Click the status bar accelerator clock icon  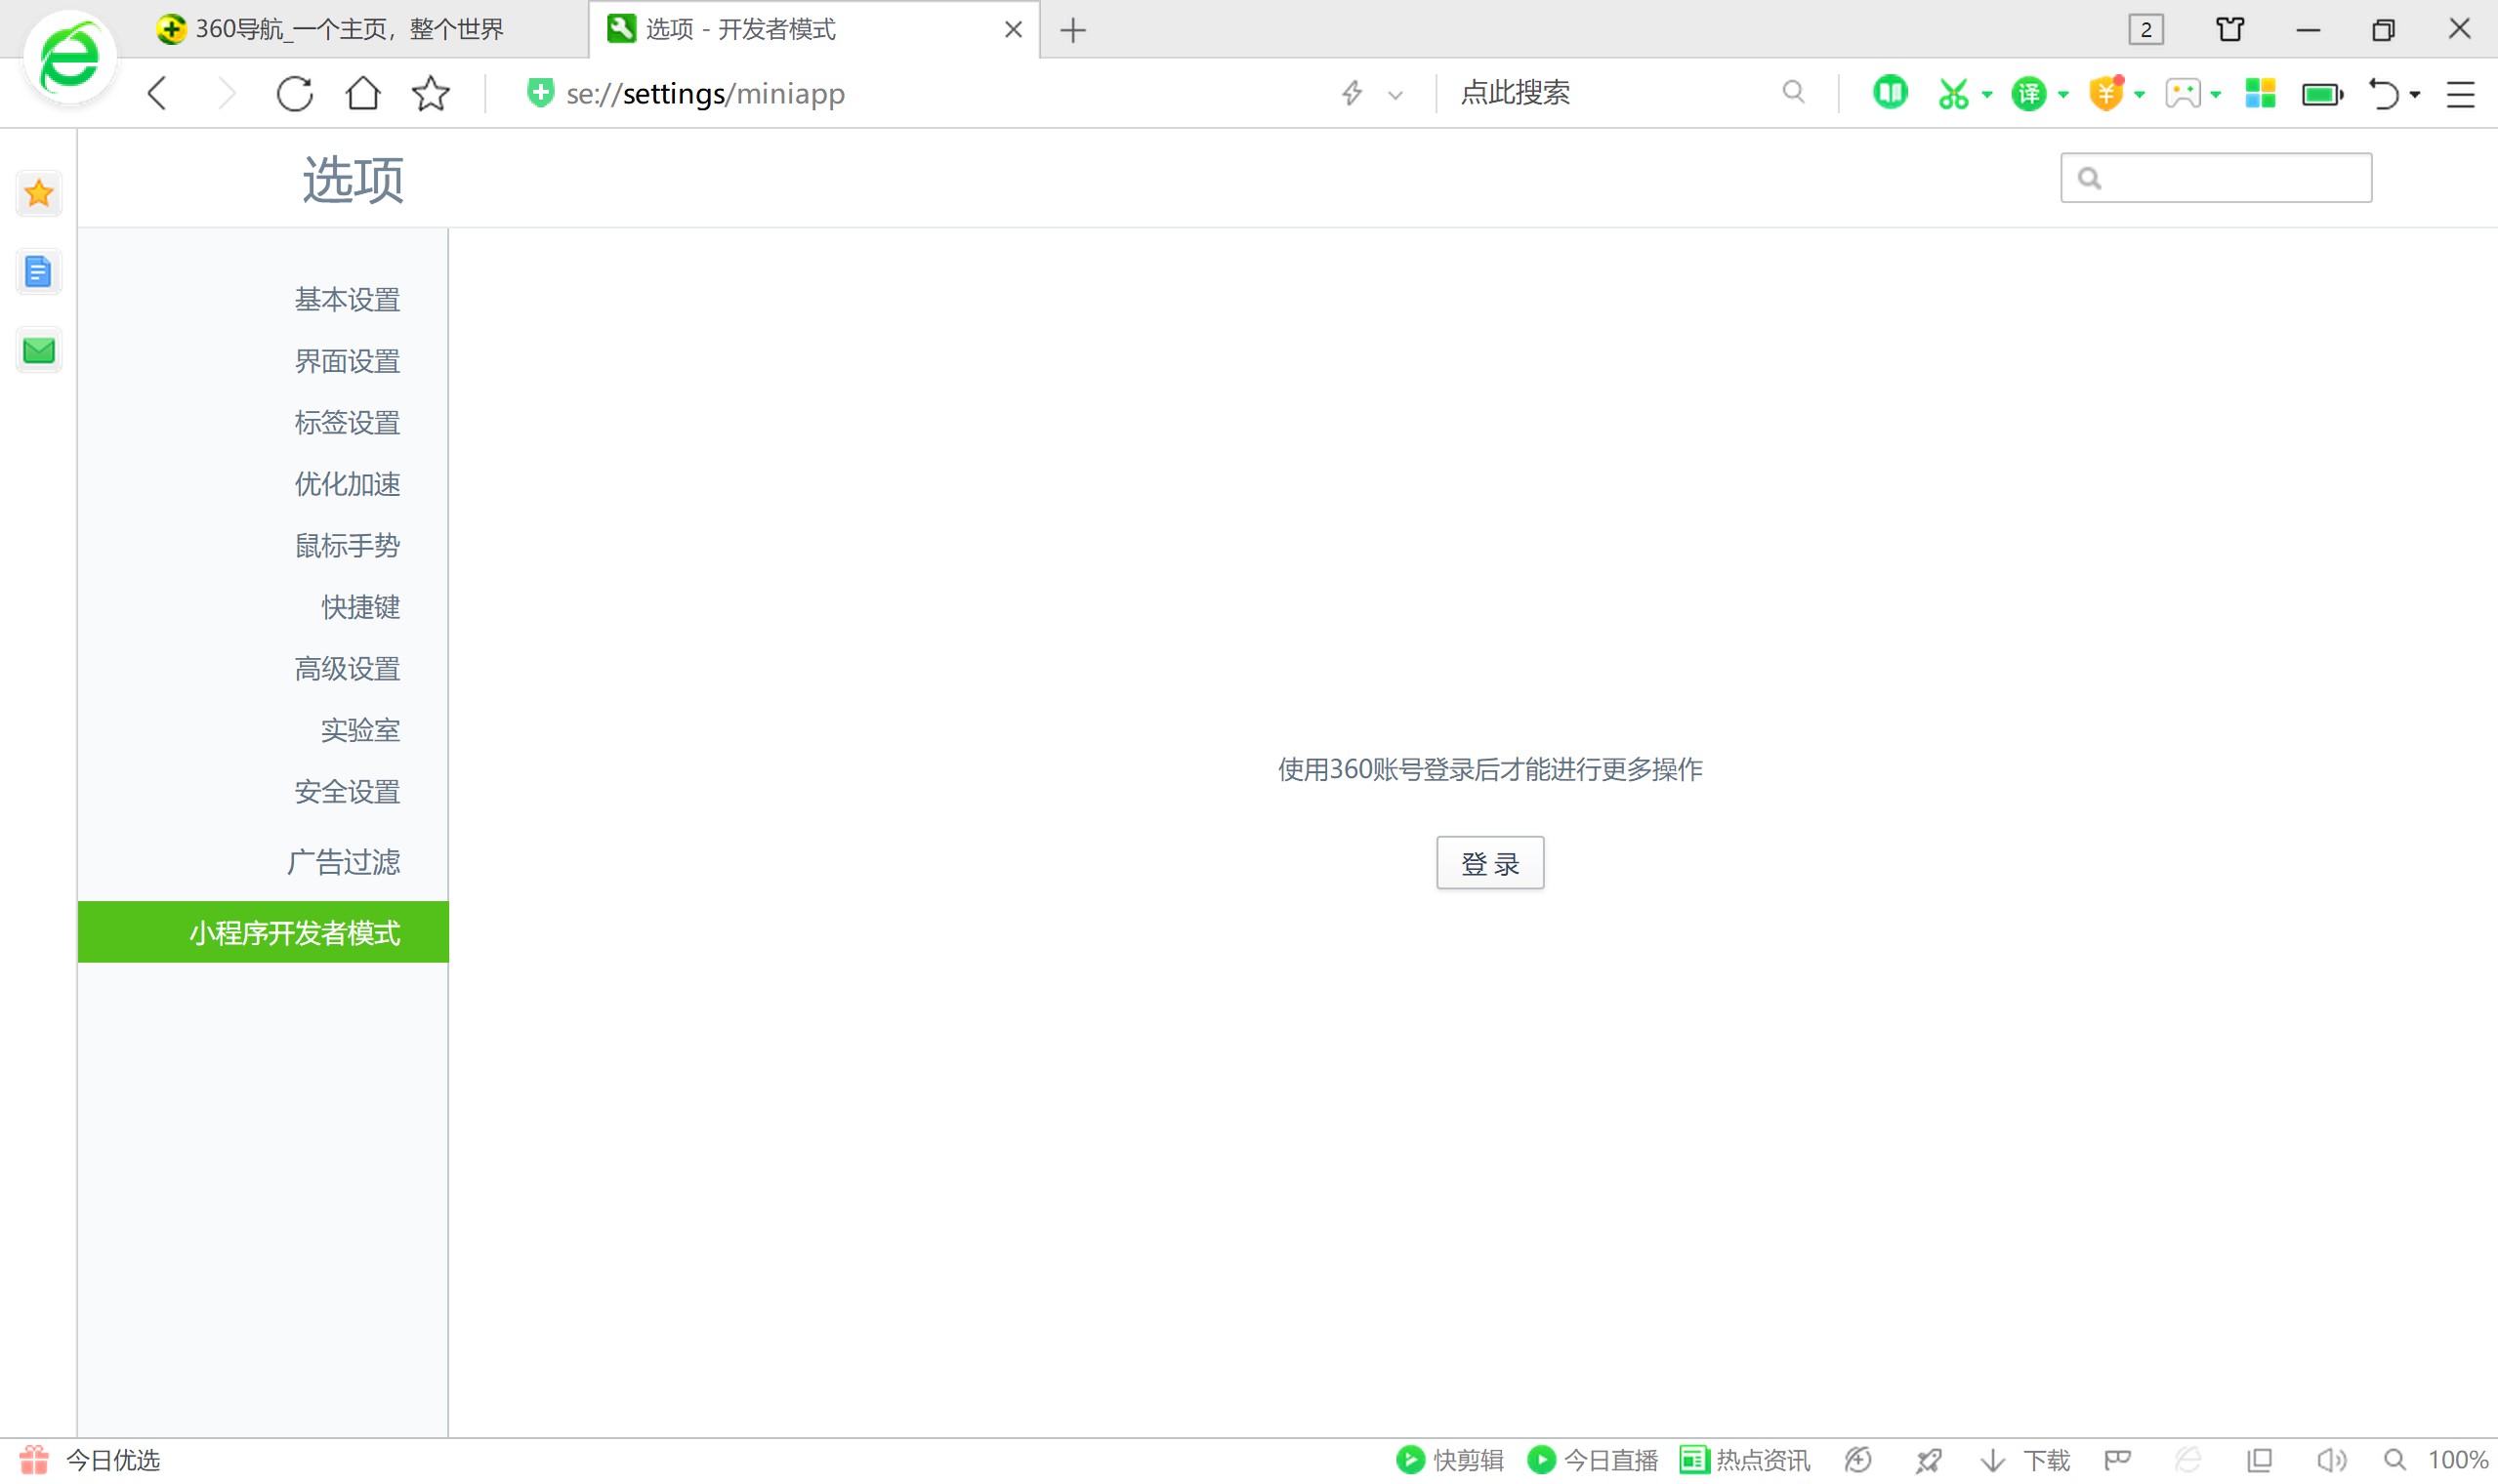pyautogui.click(x=1858, y=1461)
